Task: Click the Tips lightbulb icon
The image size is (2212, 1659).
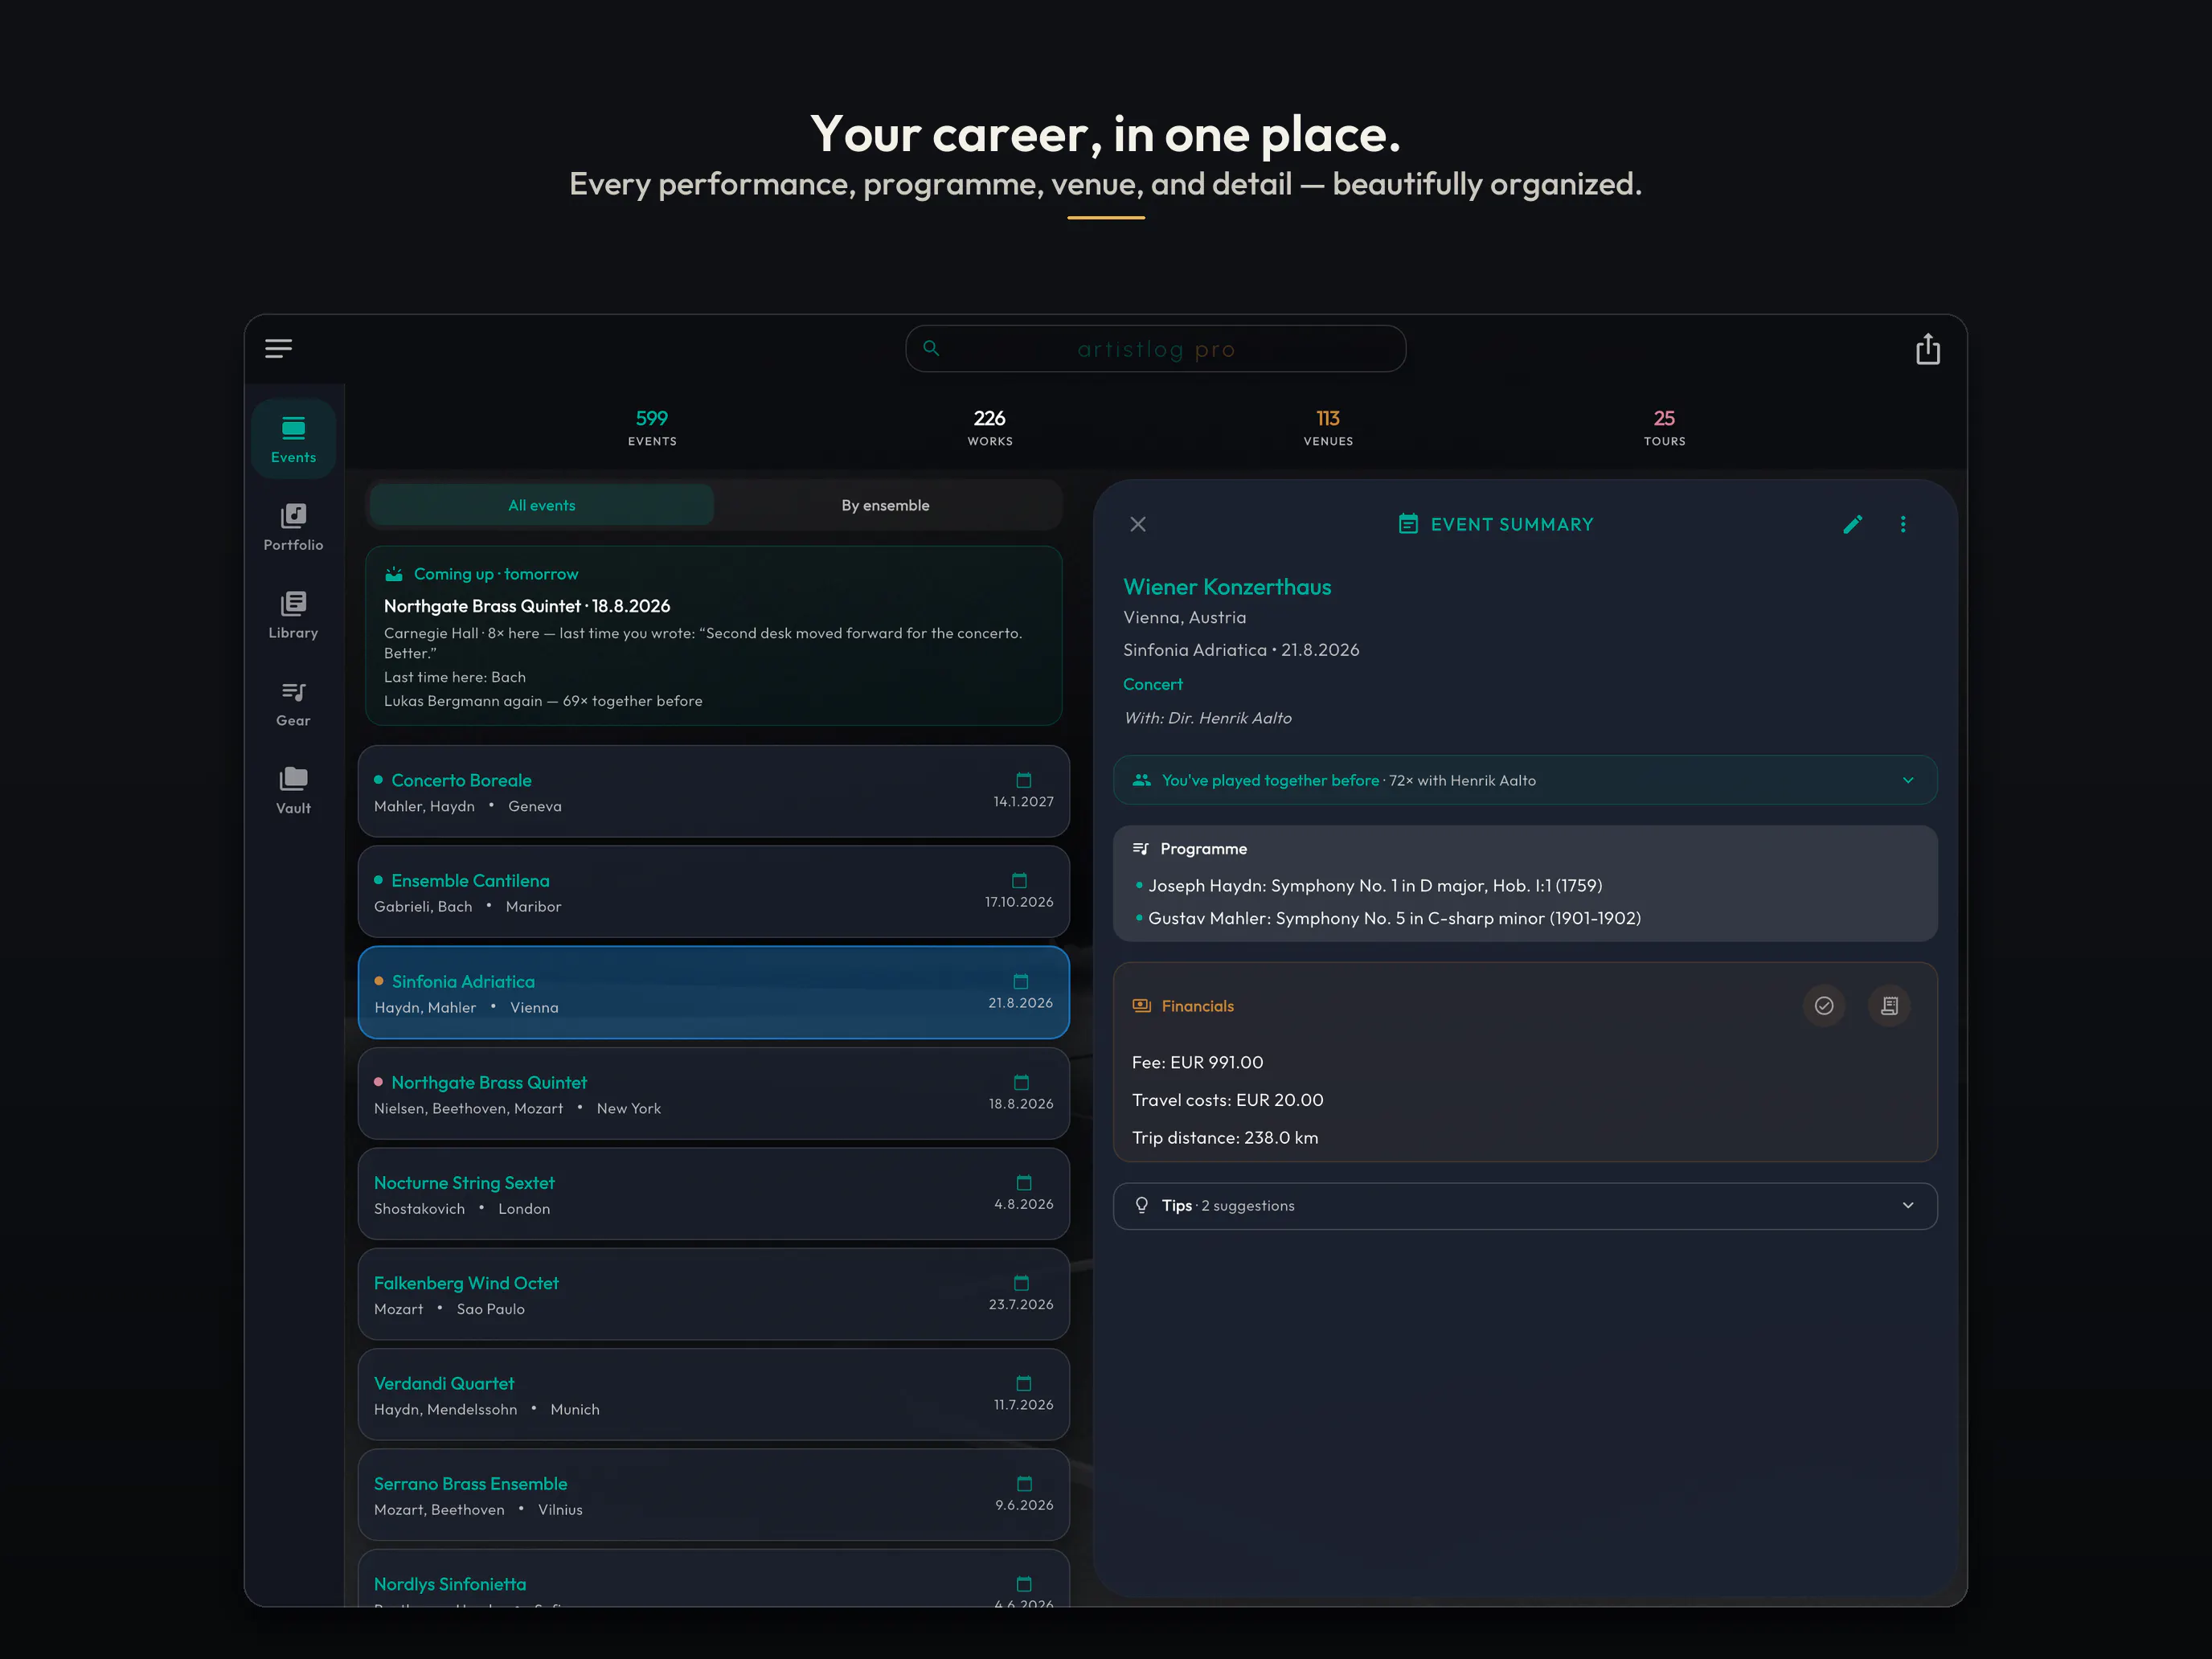Action: tap(1141, 1205)
